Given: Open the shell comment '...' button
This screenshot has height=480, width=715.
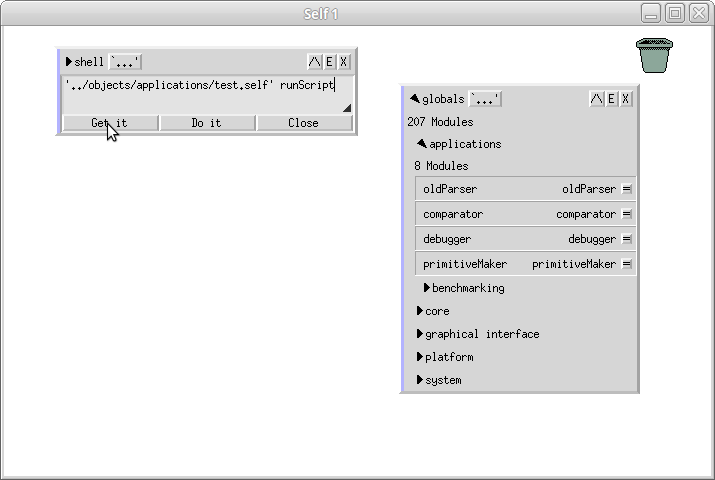Looking at the screenshot, I should (125, 62).
